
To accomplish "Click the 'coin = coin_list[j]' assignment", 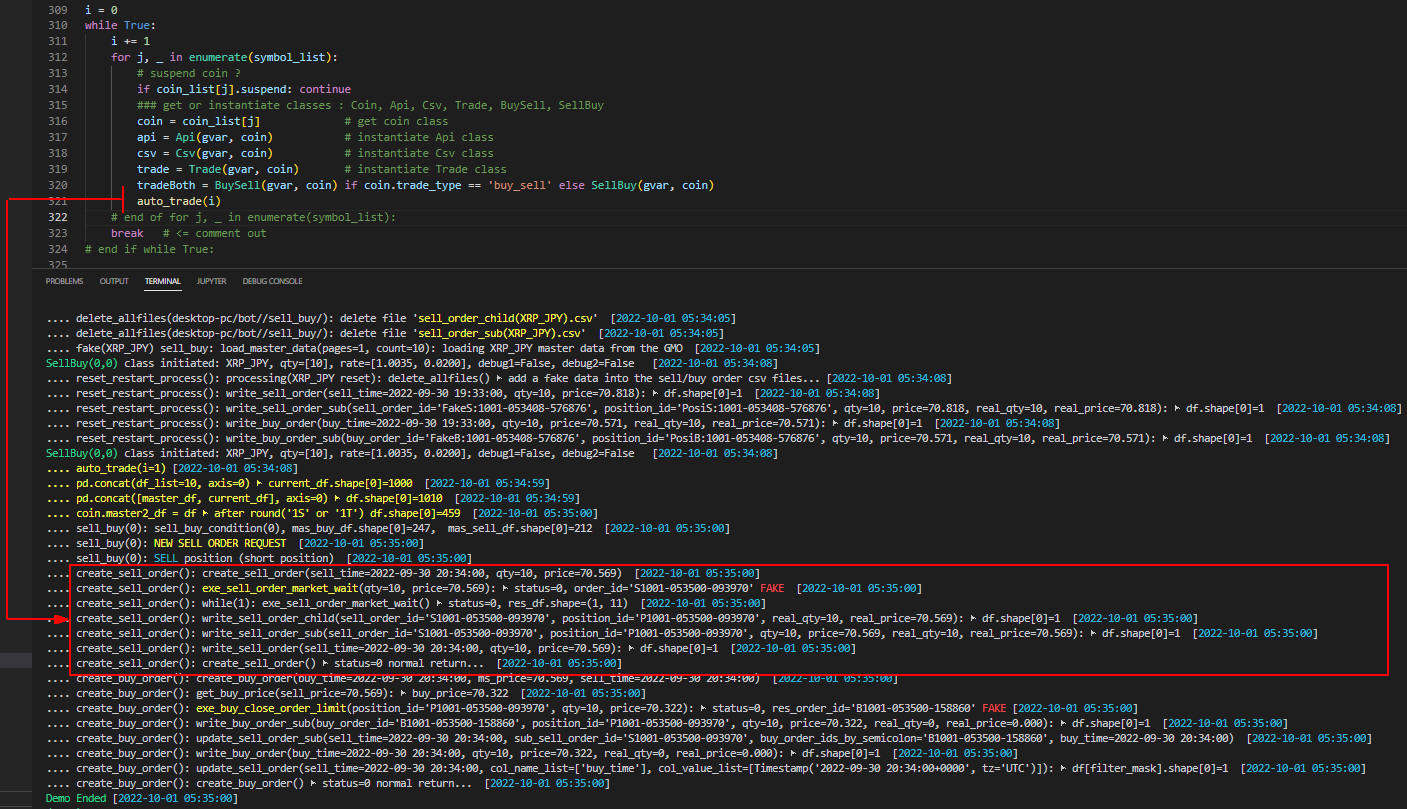I will point(198,121).
